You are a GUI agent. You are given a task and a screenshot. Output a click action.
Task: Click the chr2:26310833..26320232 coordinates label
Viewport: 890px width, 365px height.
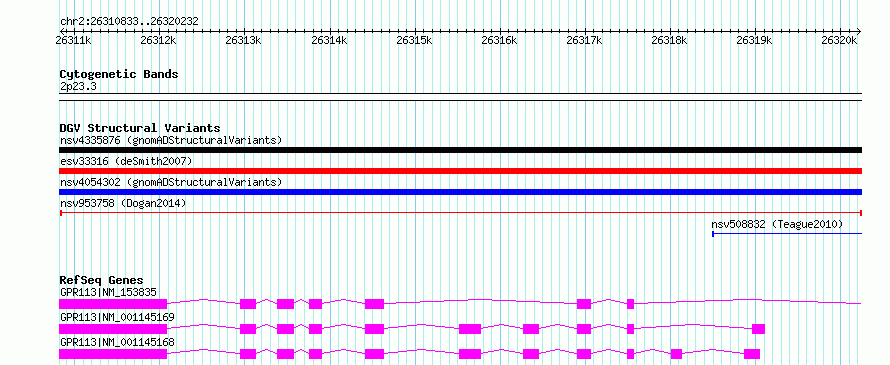[129, 22]
